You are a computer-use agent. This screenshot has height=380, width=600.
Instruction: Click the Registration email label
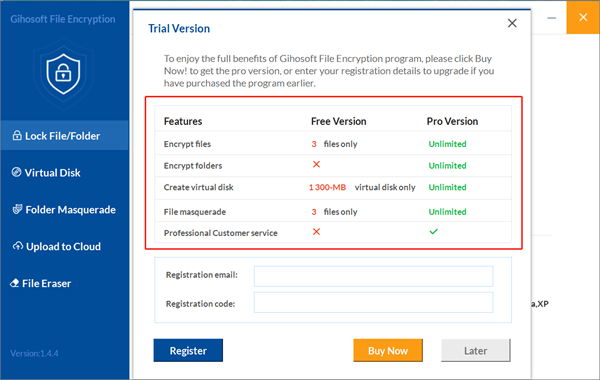(x=202, y=275)
